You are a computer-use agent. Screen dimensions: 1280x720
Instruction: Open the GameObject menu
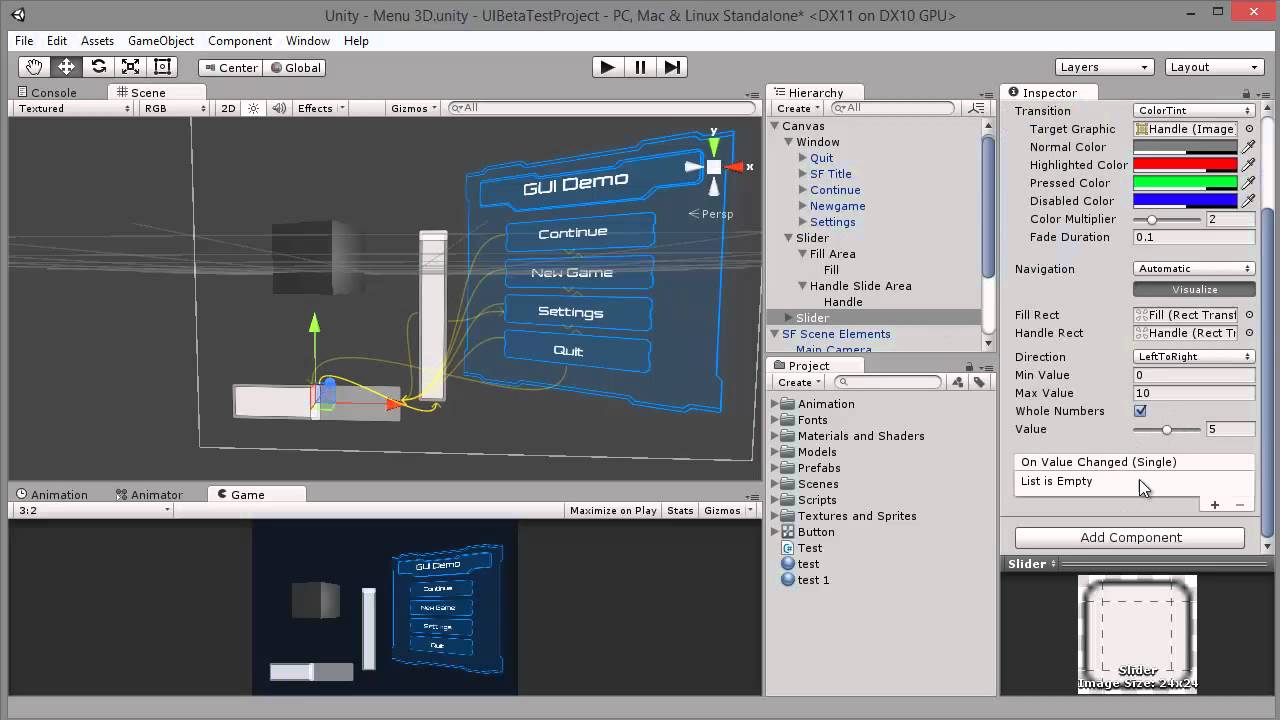[x=161, y=41]
